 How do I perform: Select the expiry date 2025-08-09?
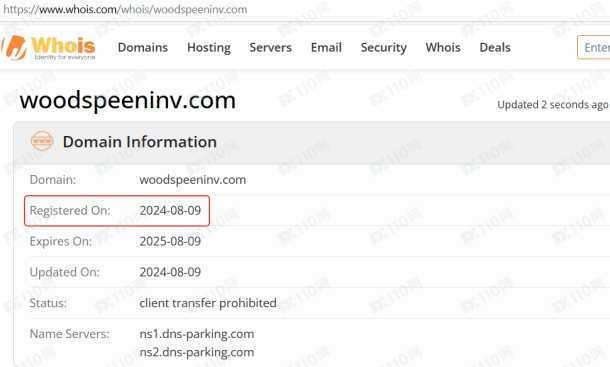(x=170, y=241)
